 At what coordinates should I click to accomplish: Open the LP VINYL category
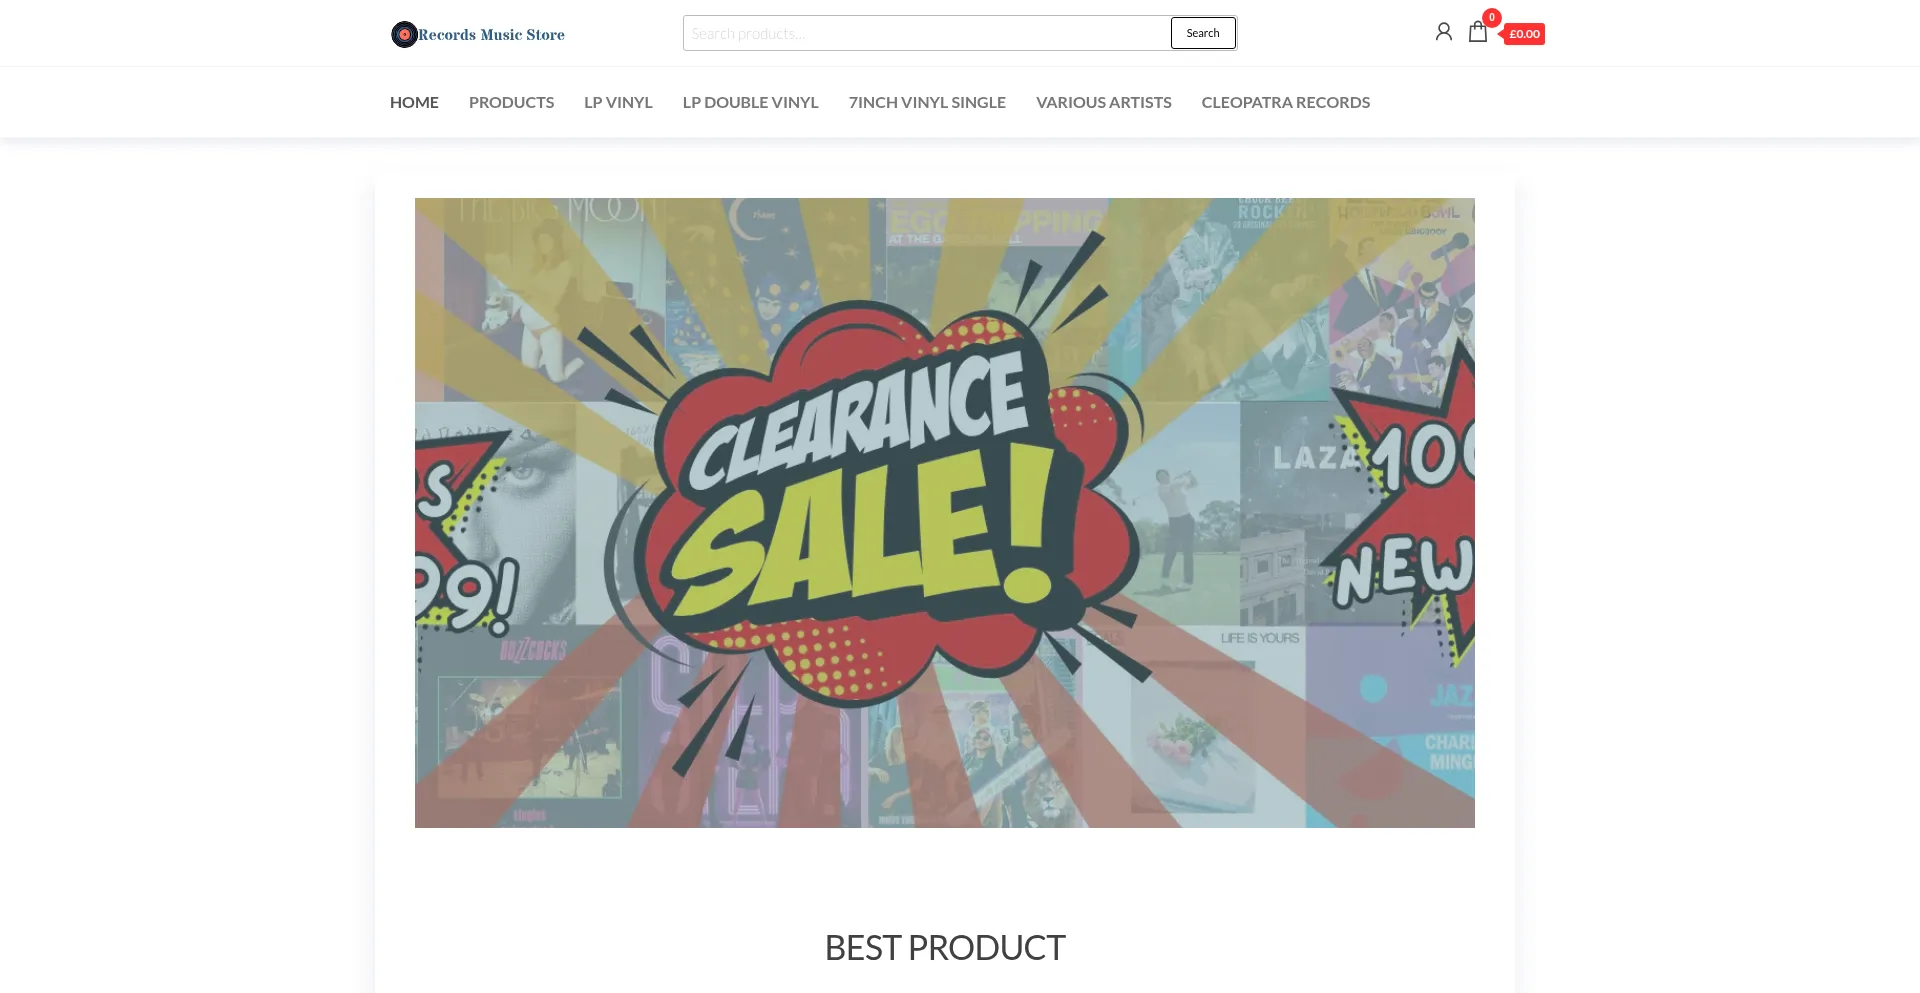tap(618, 102)
